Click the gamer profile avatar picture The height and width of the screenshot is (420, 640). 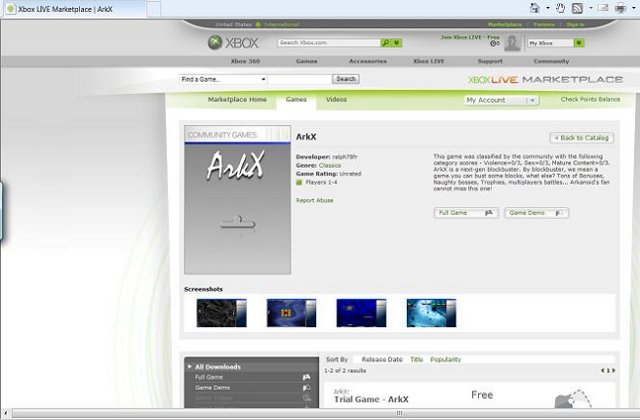pyautogui.click(x=512, y=43)
